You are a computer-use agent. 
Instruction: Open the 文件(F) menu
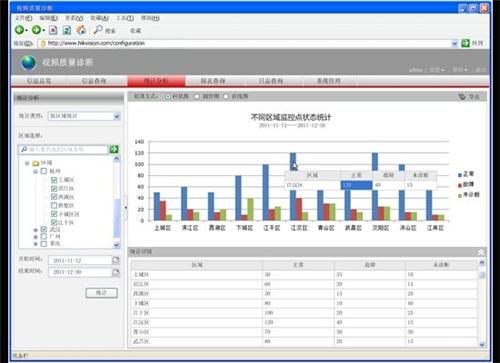click(23, 18)
